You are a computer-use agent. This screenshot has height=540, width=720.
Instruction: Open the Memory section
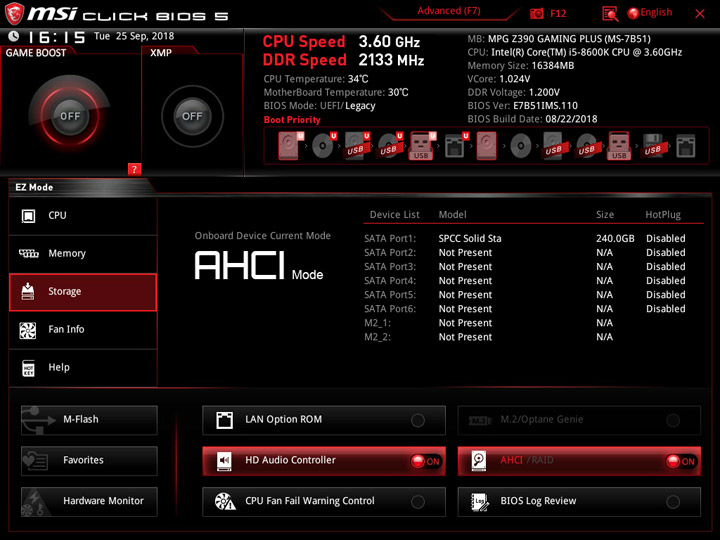(x=83, y=253)
